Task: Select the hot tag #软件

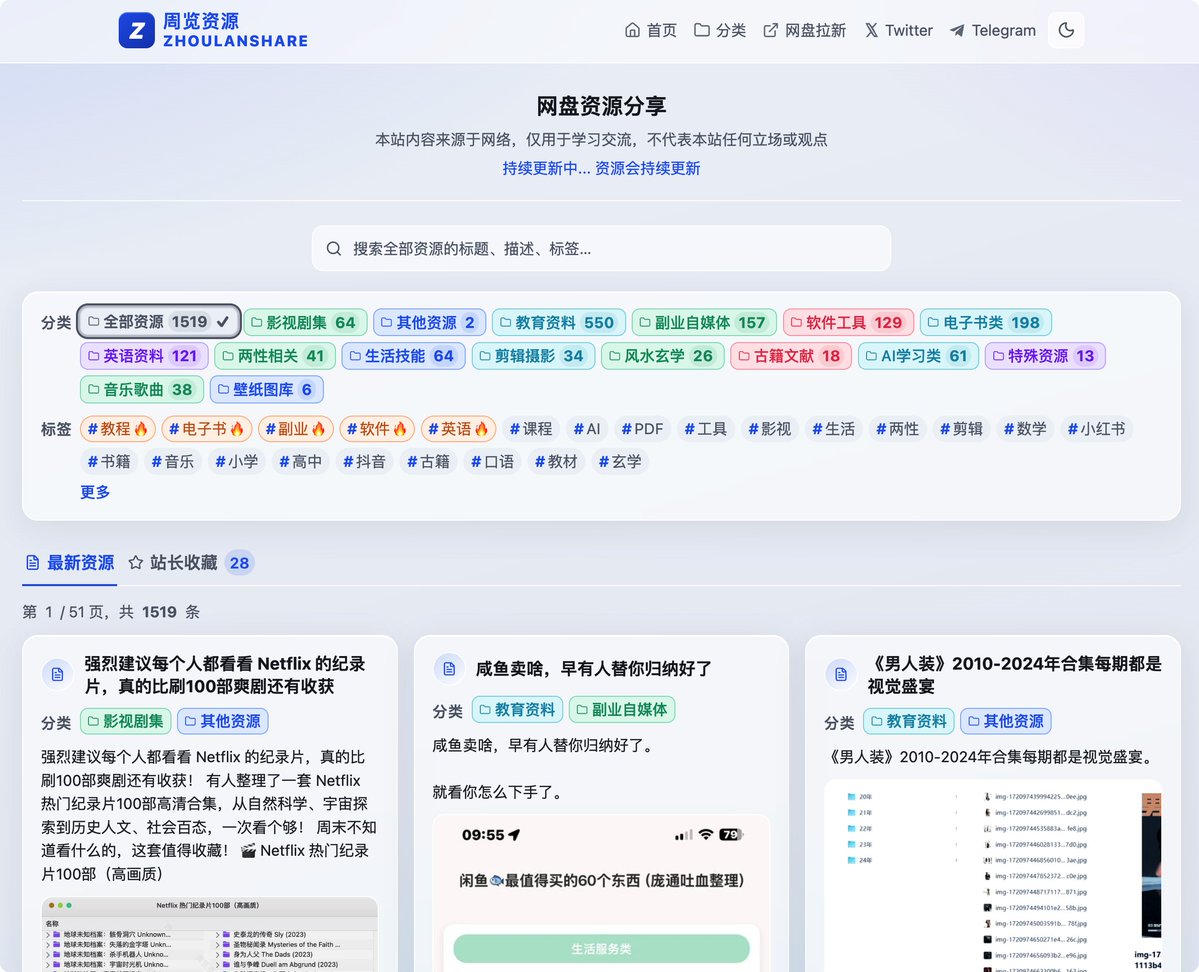Action: click(377, 429)
